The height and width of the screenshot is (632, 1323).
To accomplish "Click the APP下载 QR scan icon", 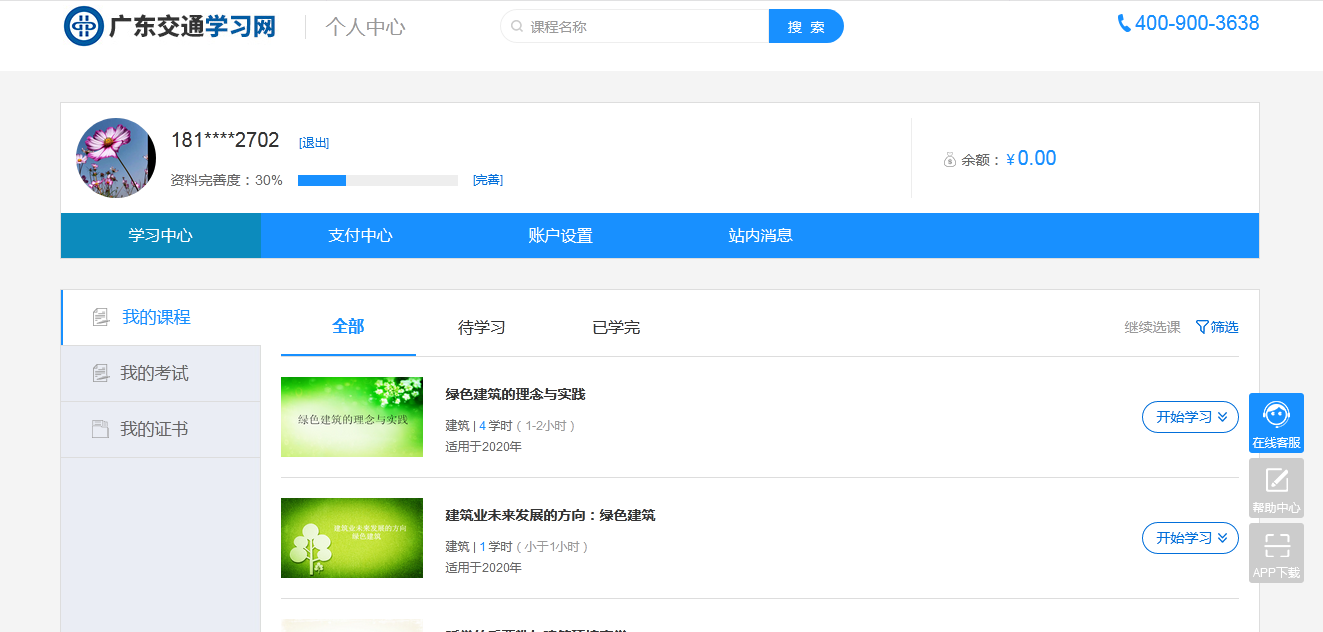I will click(1276, 552).
